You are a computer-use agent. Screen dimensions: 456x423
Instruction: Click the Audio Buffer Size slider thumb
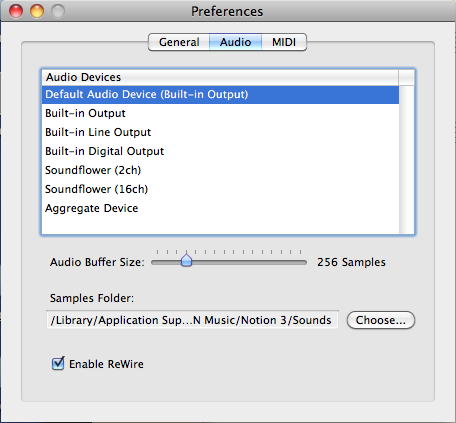tap(186, 260)
